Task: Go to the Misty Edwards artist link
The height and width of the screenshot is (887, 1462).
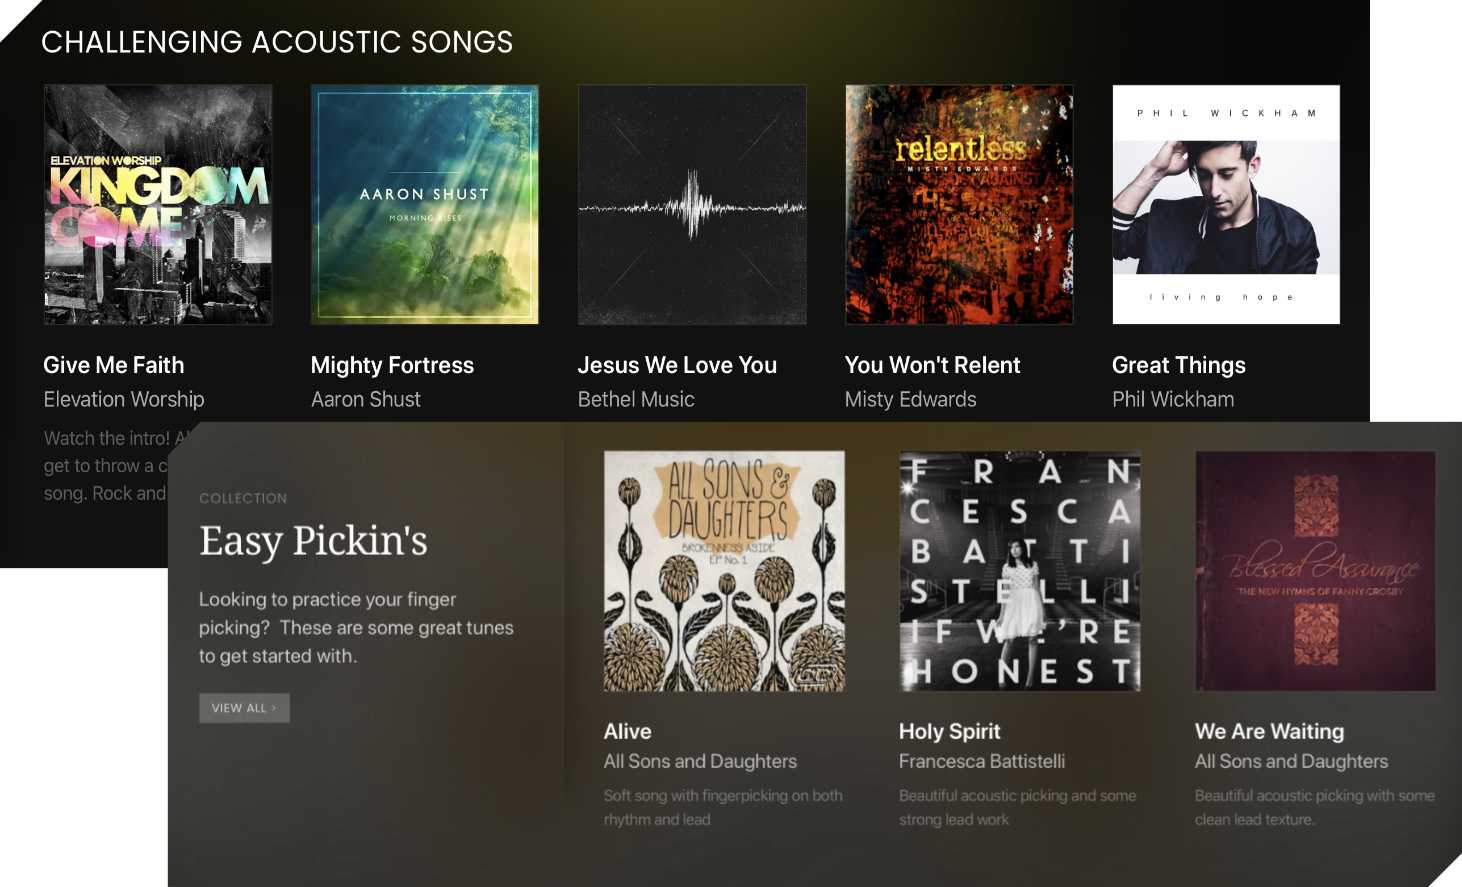Action: (910, 399)
